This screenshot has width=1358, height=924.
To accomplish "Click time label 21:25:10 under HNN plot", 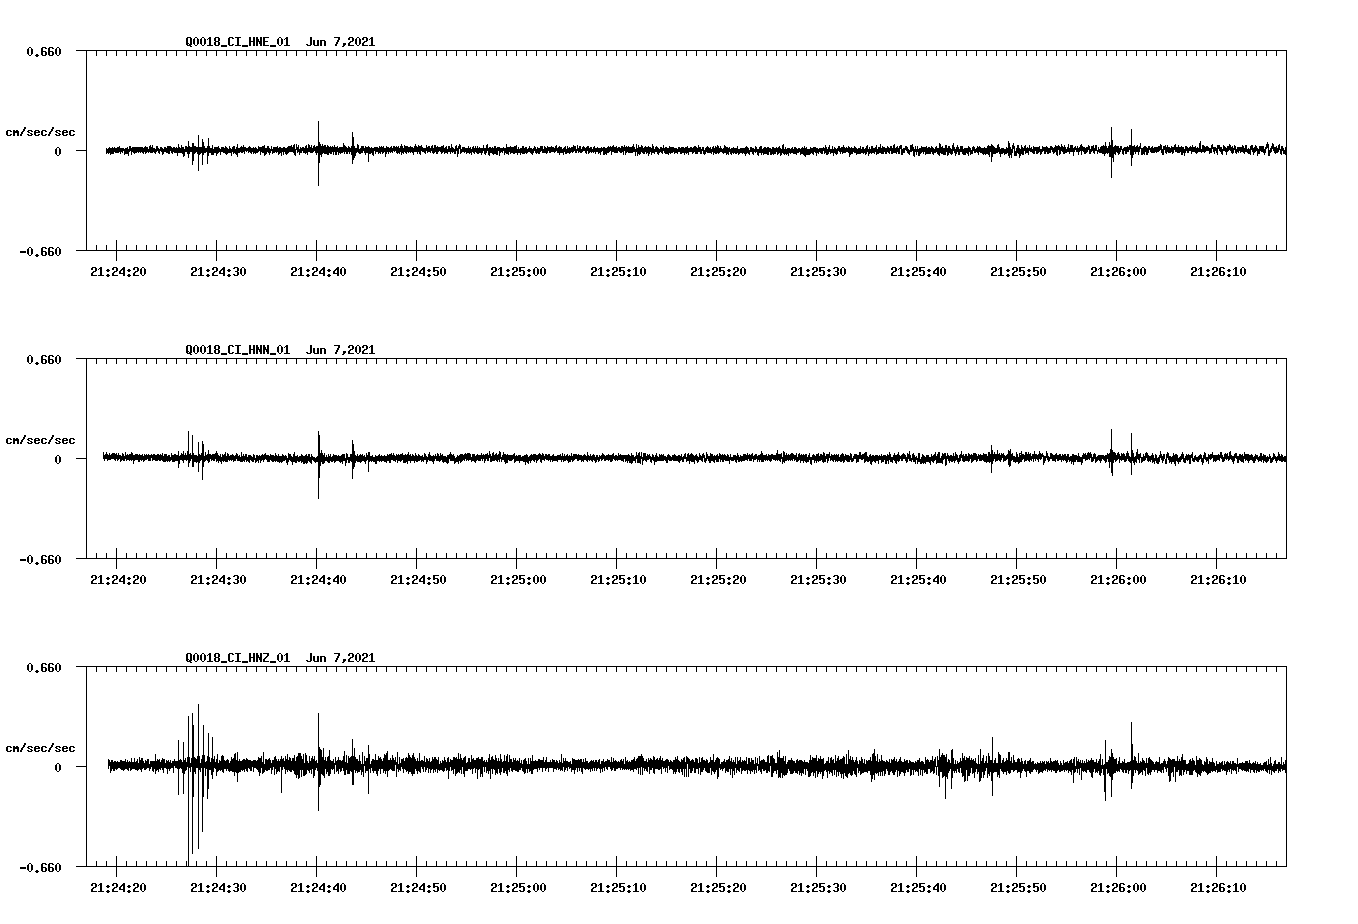I will [618, 579].
